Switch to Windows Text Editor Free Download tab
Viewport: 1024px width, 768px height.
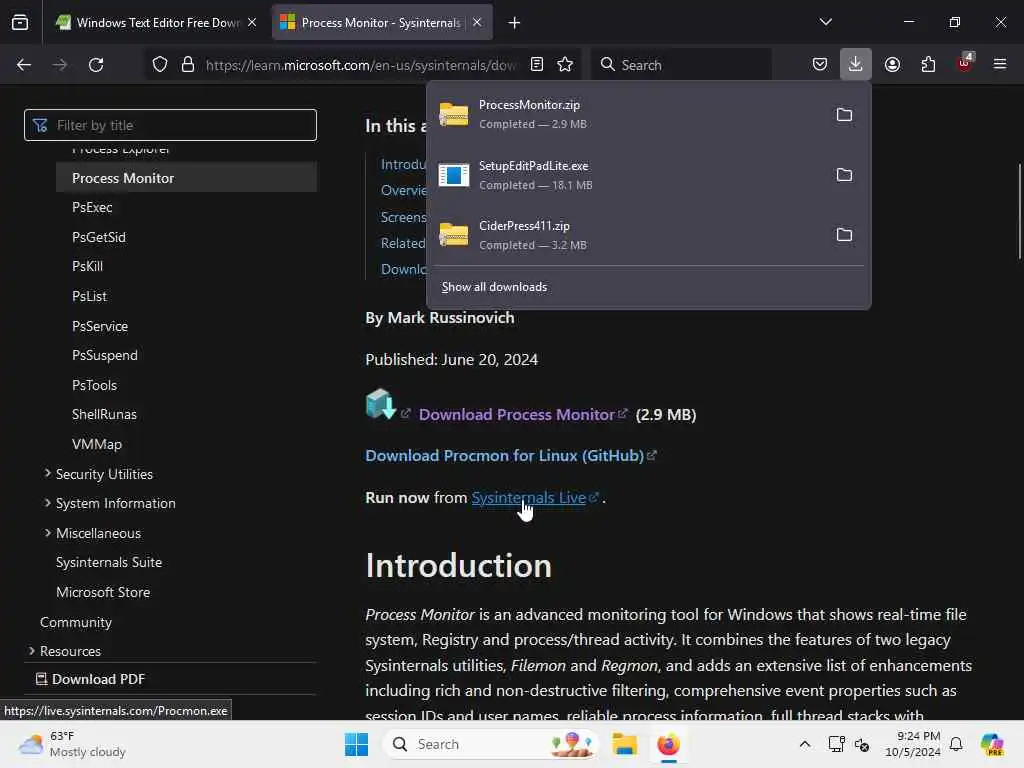point(157,22)
